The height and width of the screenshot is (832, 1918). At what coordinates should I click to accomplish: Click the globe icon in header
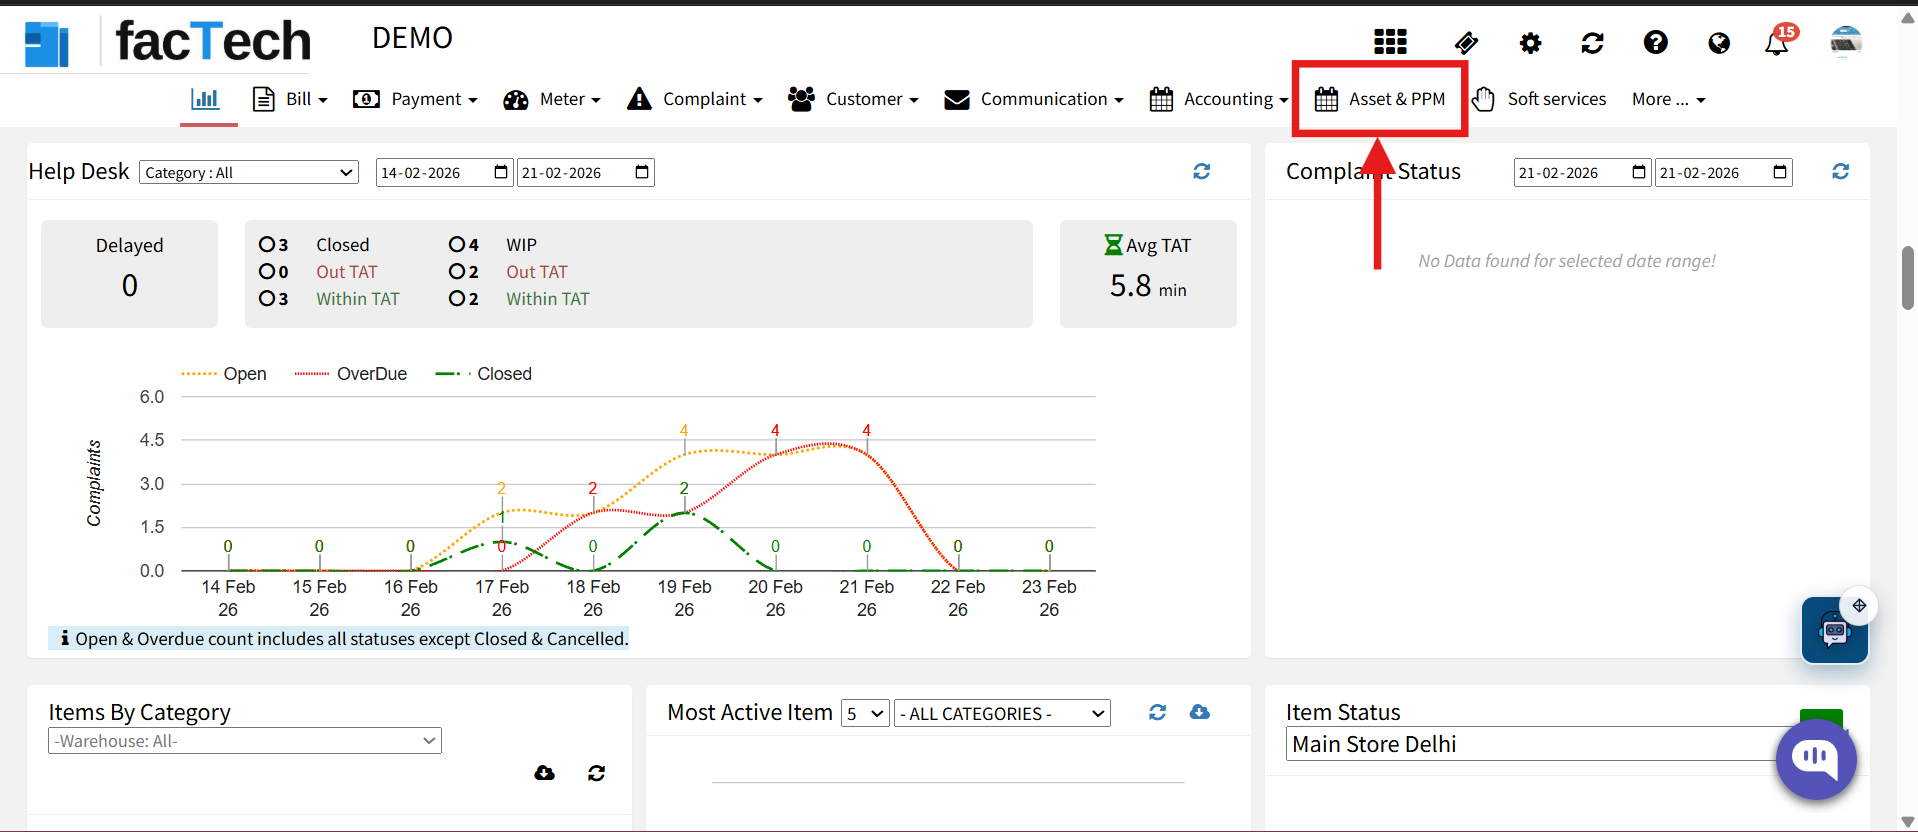[x=1719, y=43]
